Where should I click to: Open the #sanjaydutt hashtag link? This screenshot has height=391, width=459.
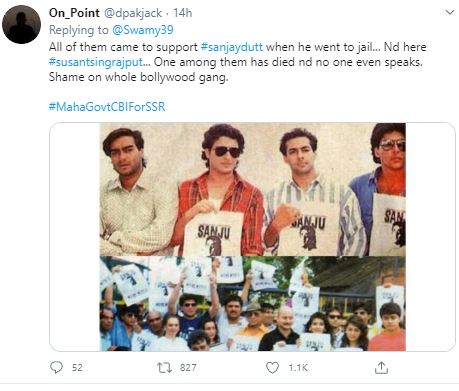tap(232, 47)
